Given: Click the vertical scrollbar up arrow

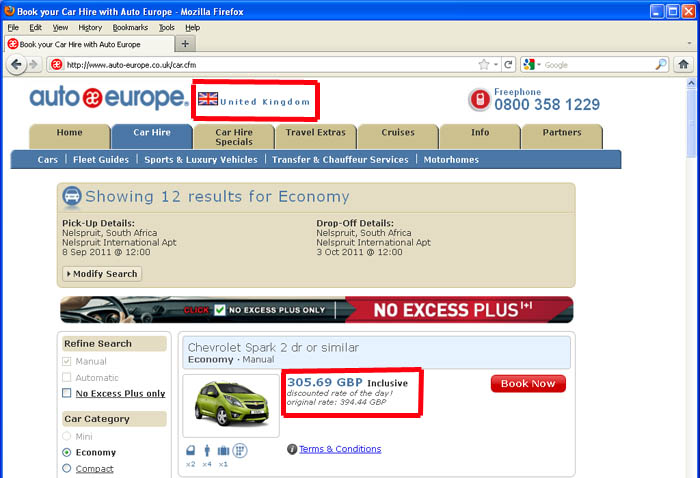Looking at the screenshot, I should (691, 83).
